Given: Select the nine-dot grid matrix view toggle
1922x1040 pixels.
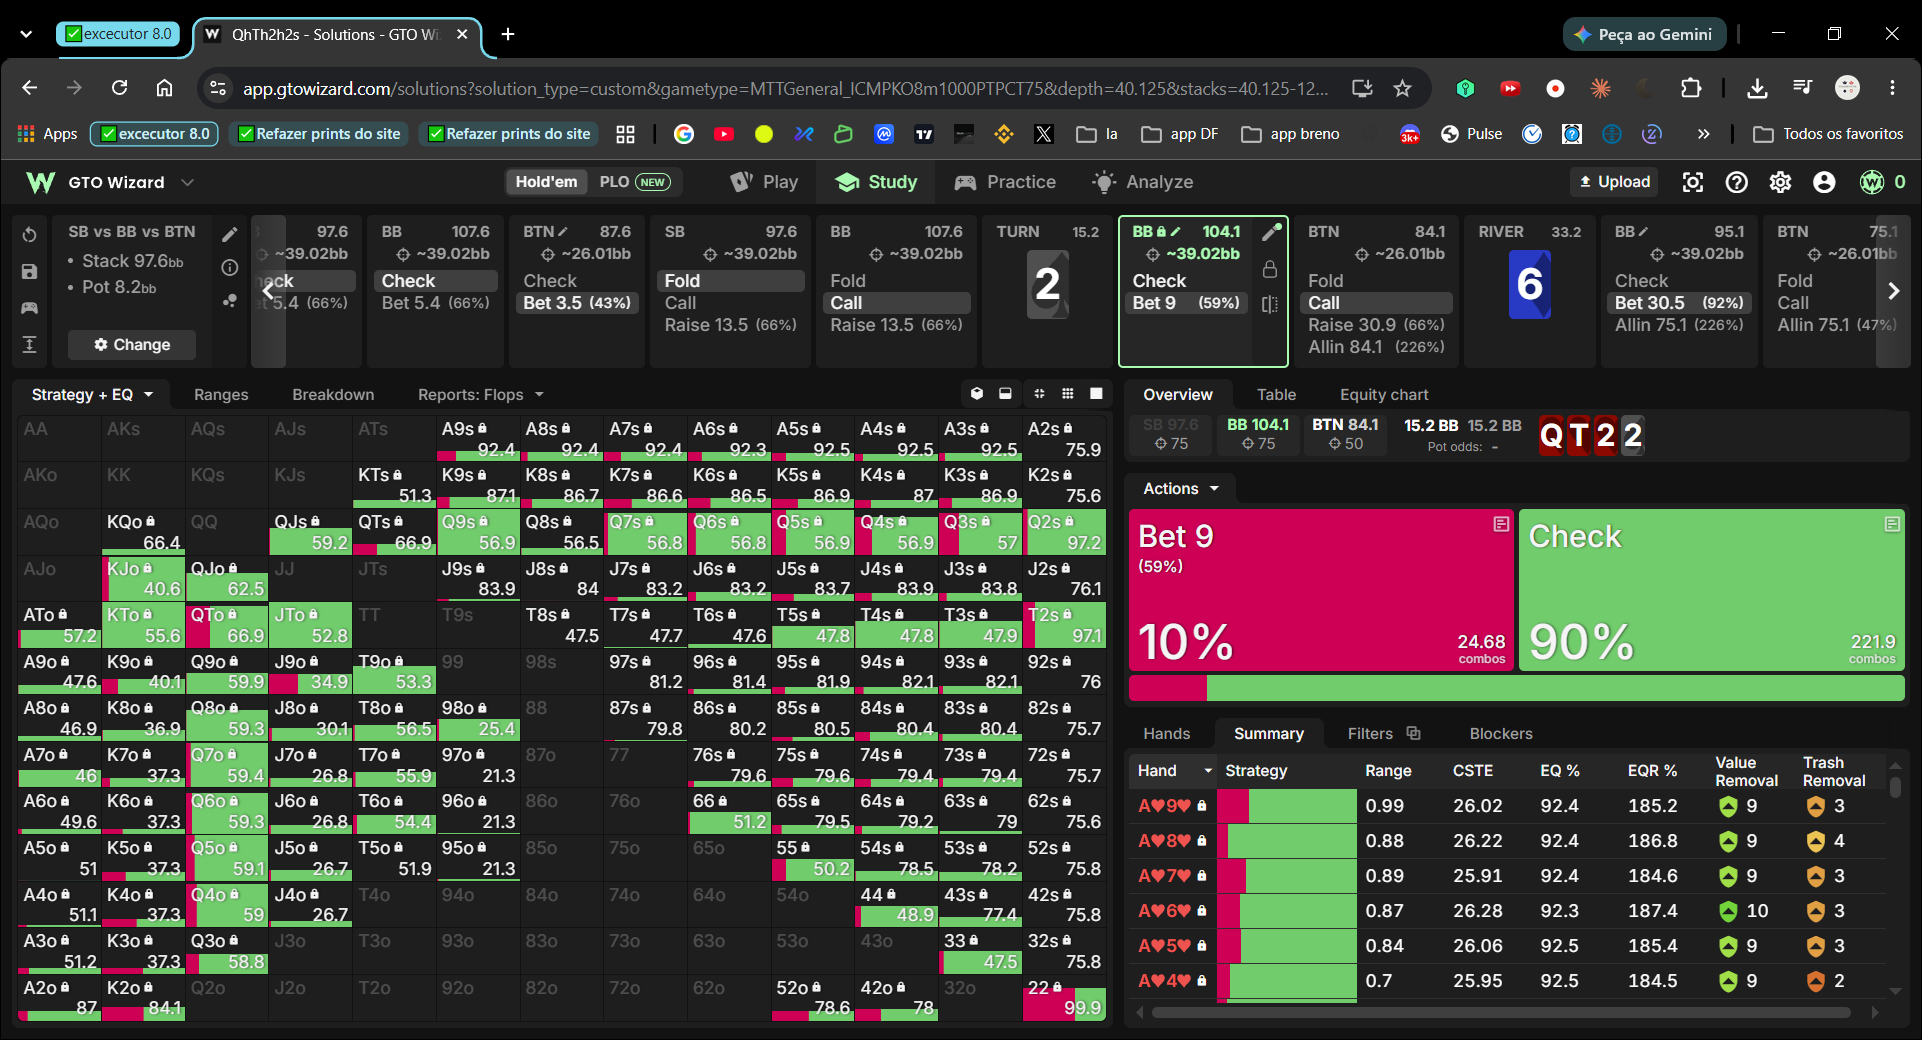Looking at the screenshot, I should [x=1068, y=394].
